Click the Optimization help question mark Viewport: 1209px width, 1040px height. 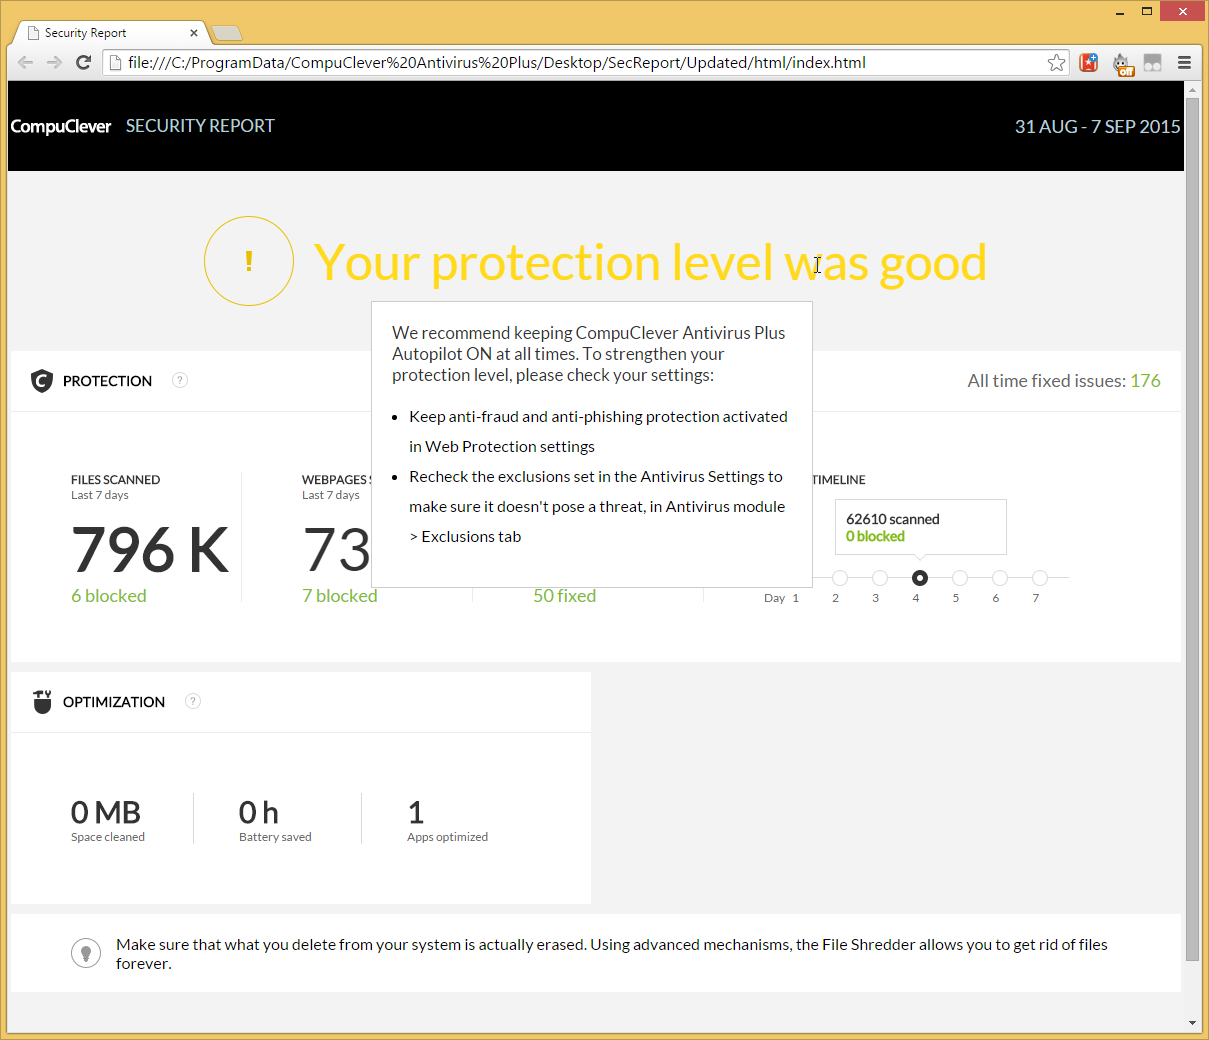193,701
